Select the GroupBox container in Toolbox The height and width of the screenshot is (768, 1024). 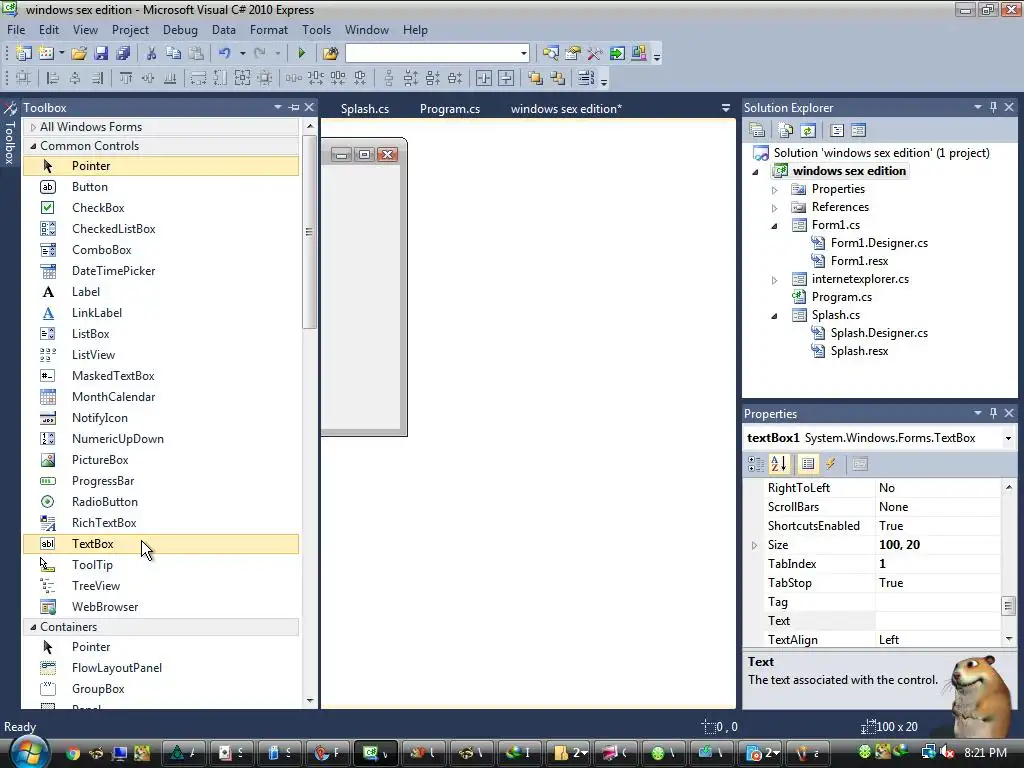(161, 689)
